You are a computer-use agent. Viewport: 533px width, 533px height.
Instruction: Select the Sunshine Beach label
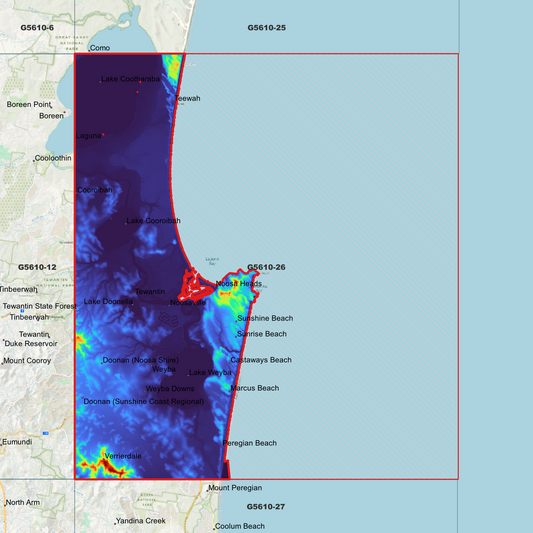pos(265,318)
